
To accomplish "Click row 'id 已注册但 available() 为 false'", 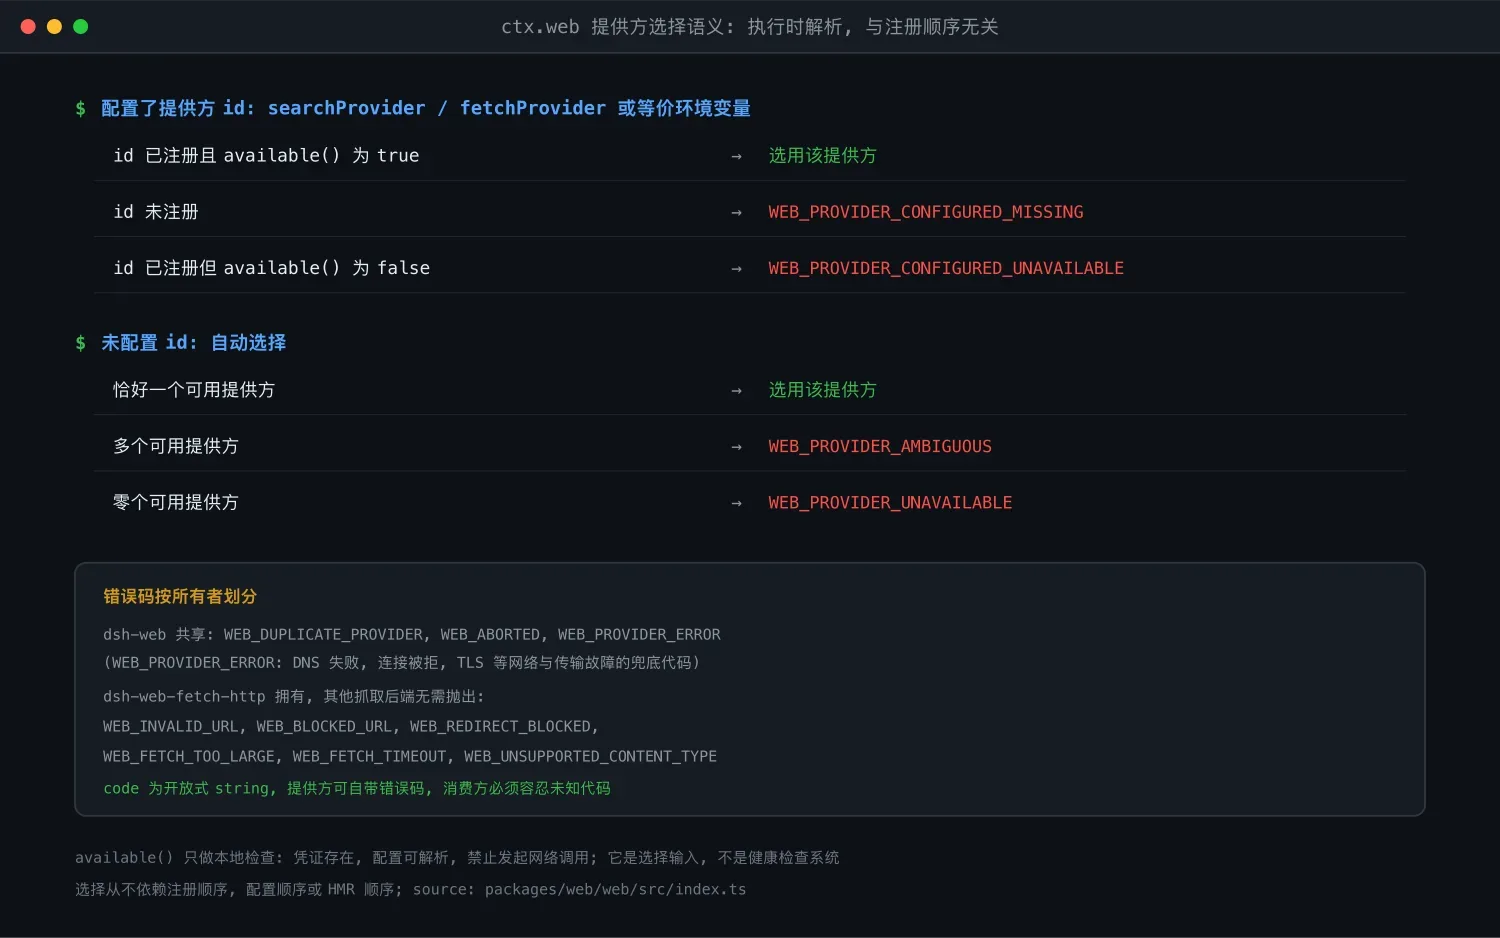I will tap(749, 268).
